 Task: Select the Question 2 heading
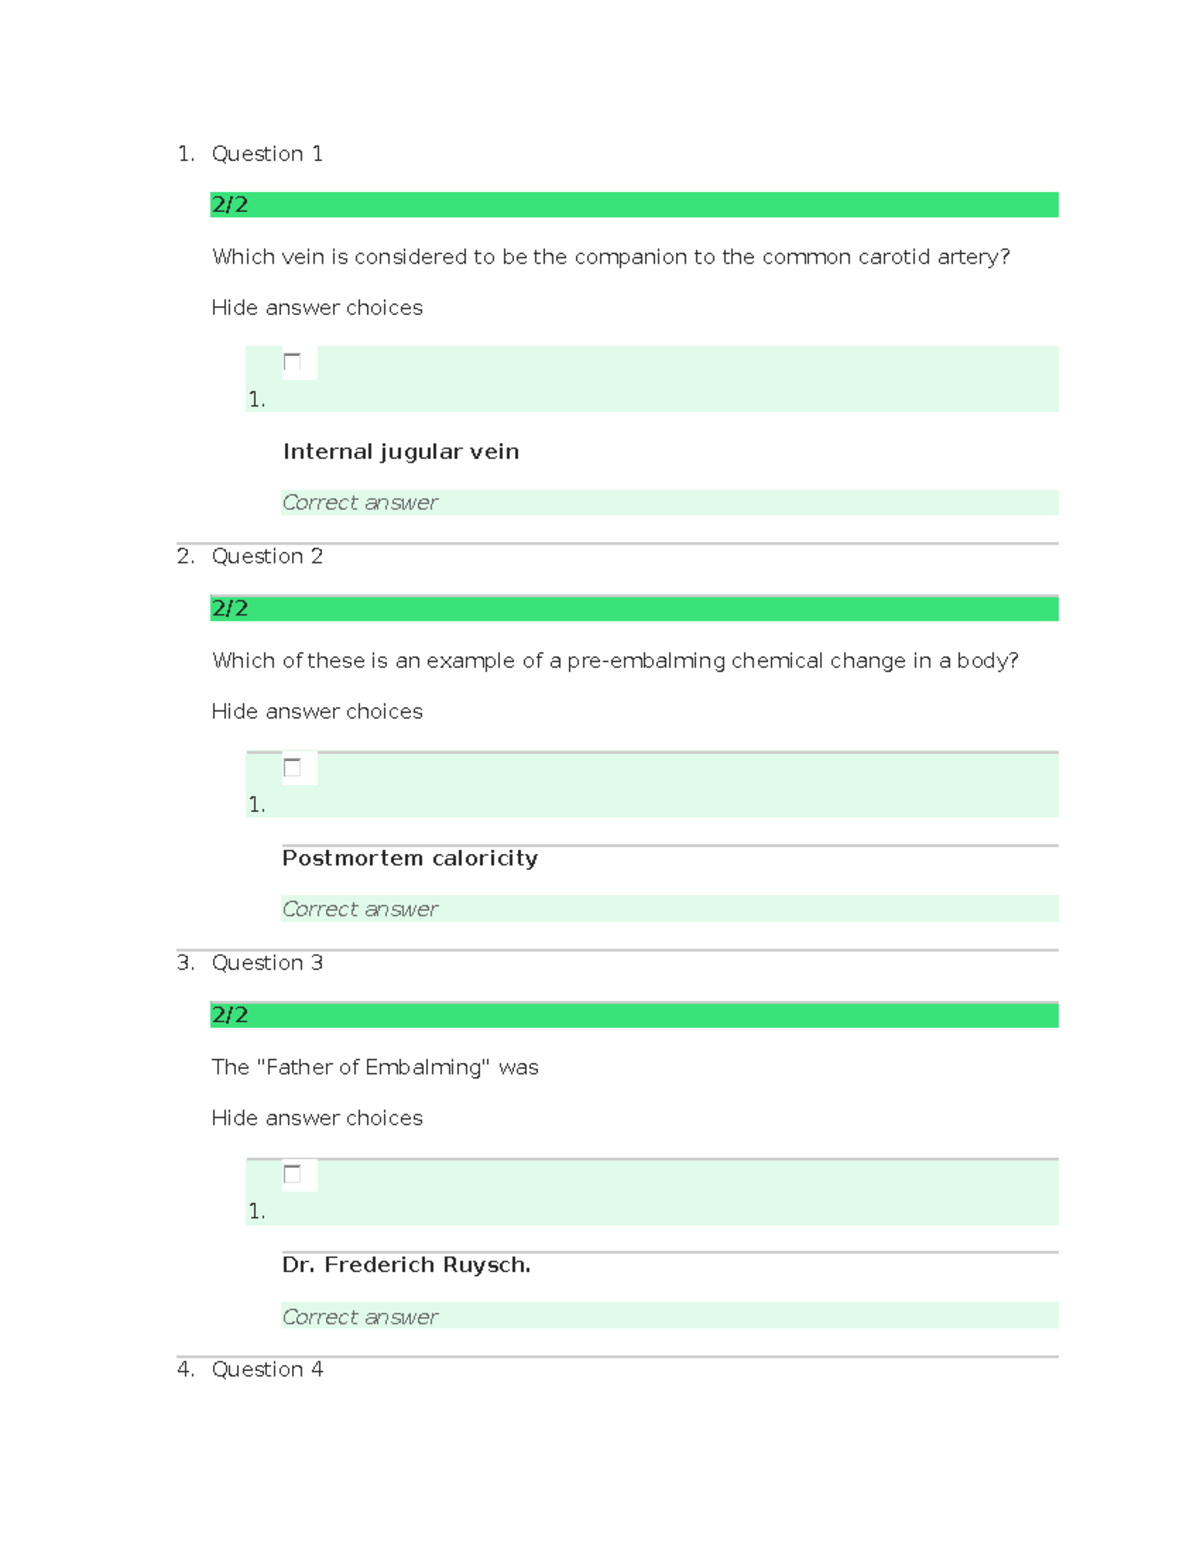[267, 557]
